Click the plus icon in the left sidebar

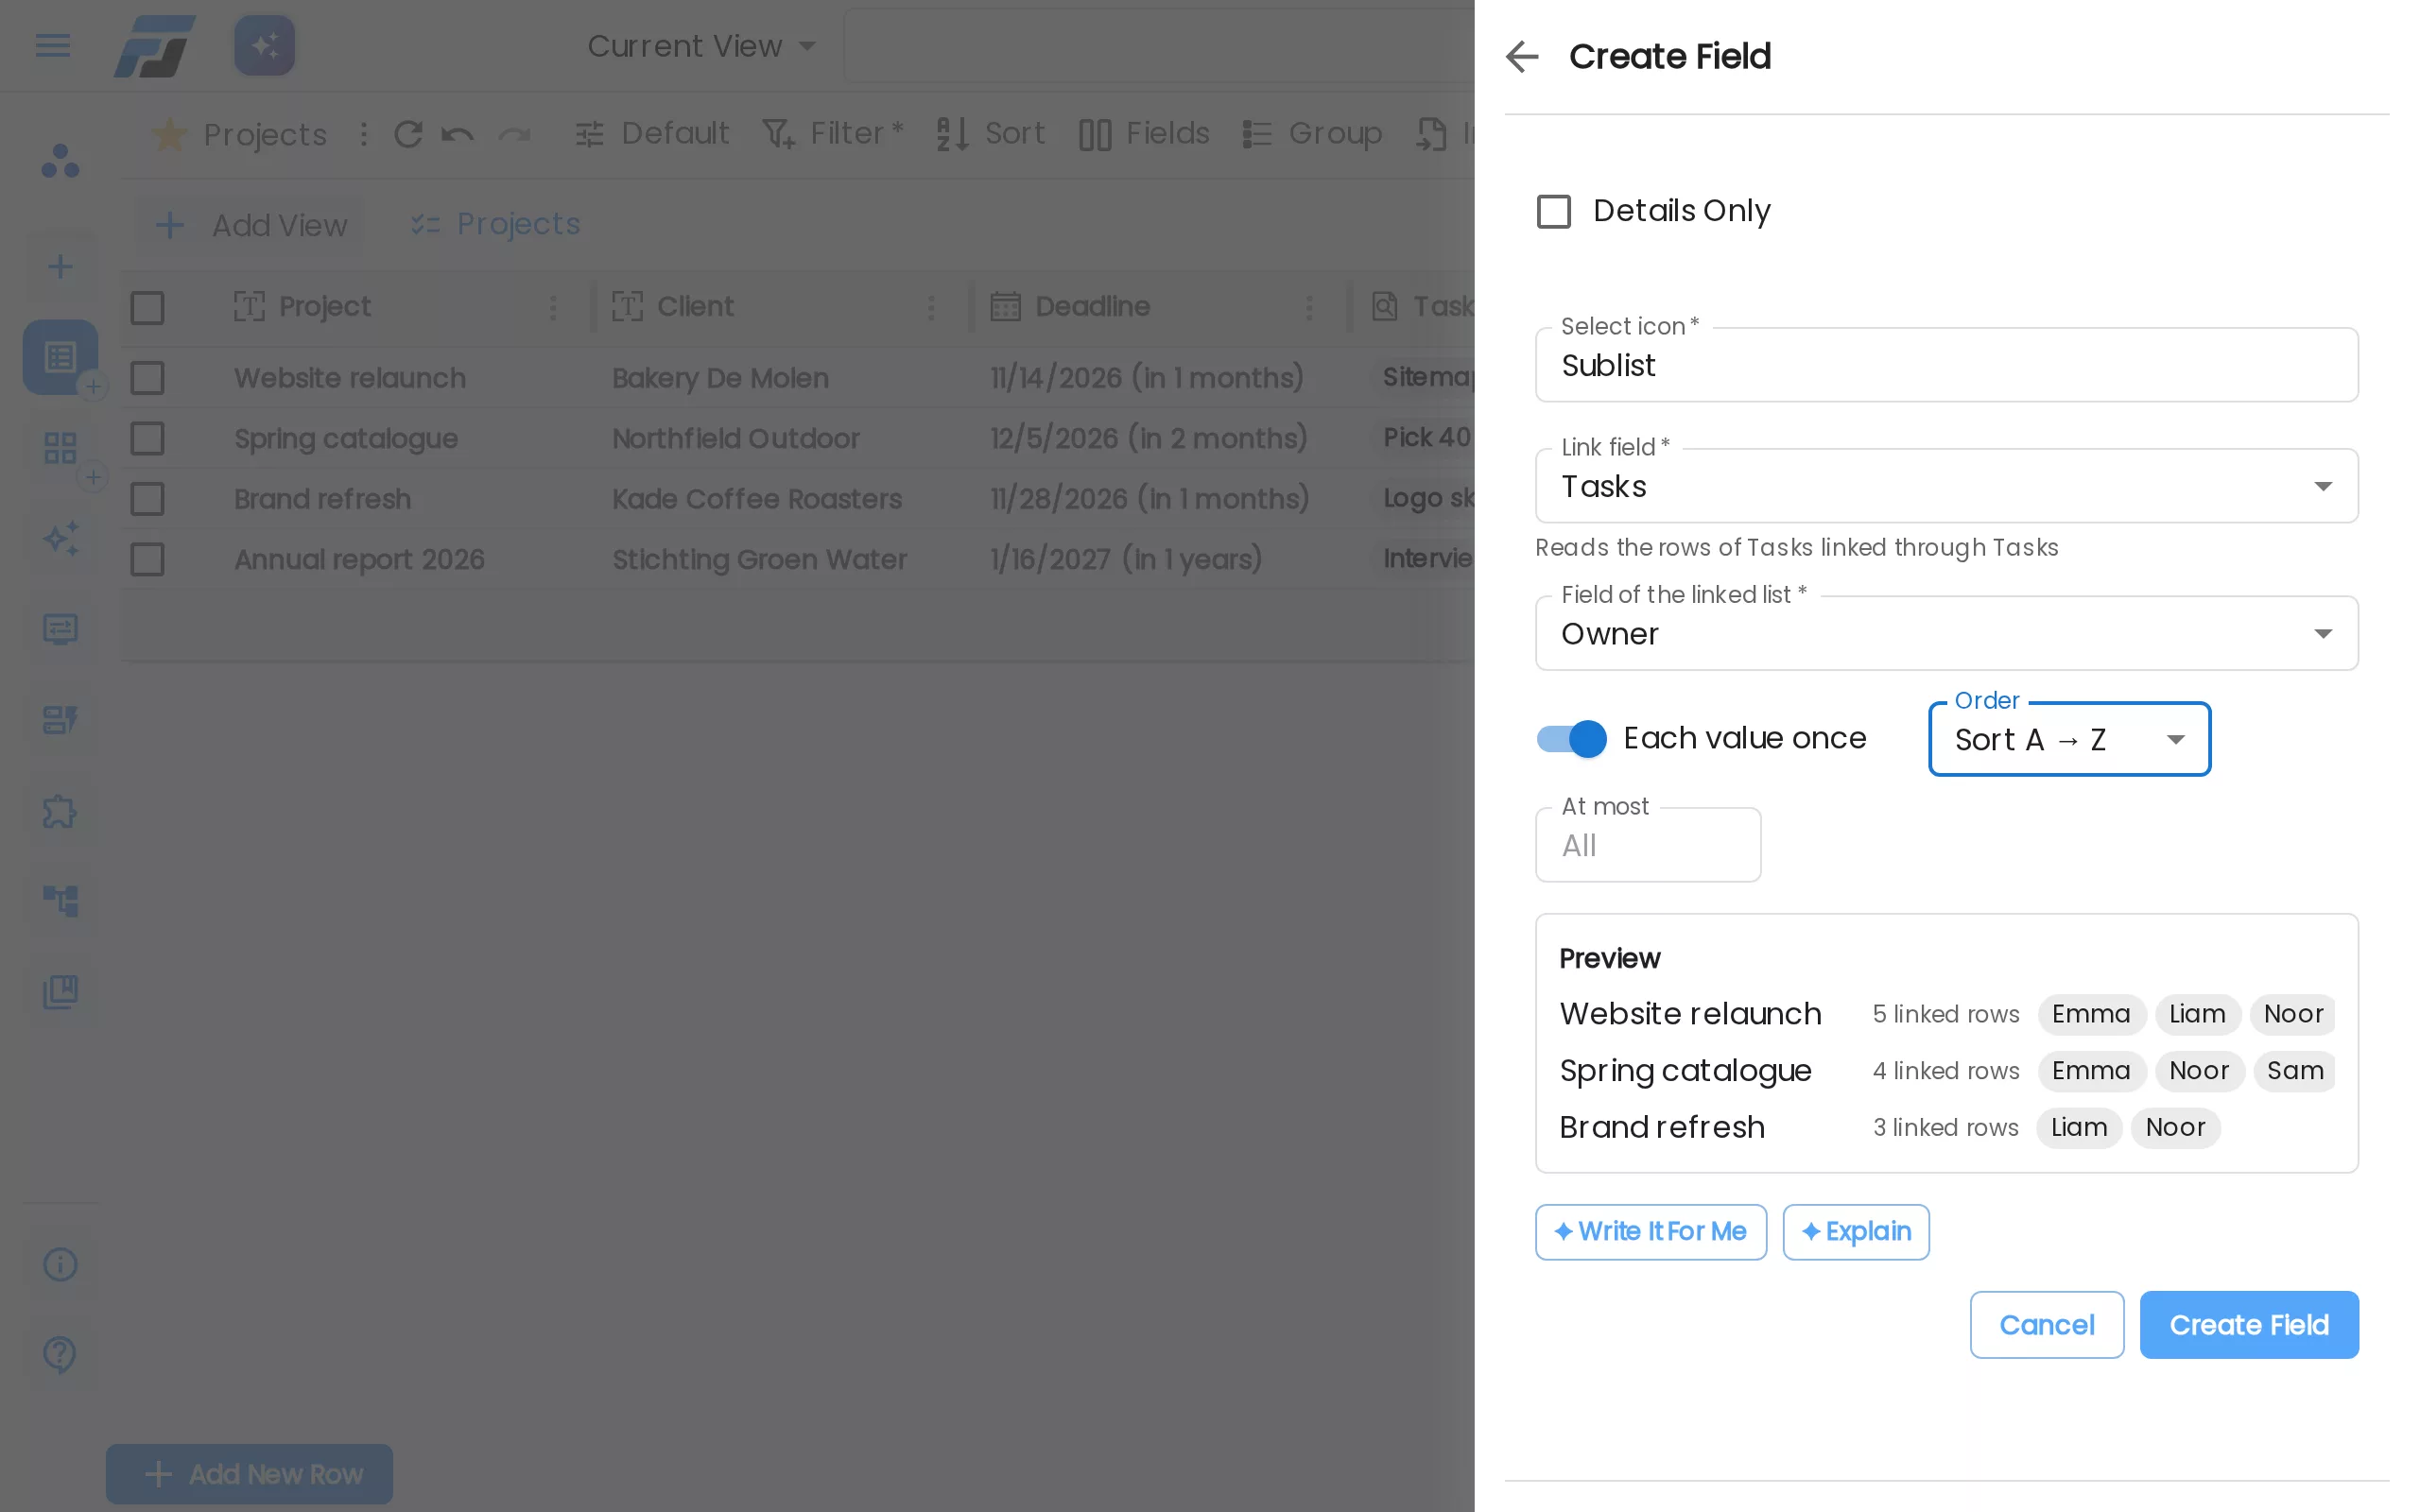click(x=60, y=266)
